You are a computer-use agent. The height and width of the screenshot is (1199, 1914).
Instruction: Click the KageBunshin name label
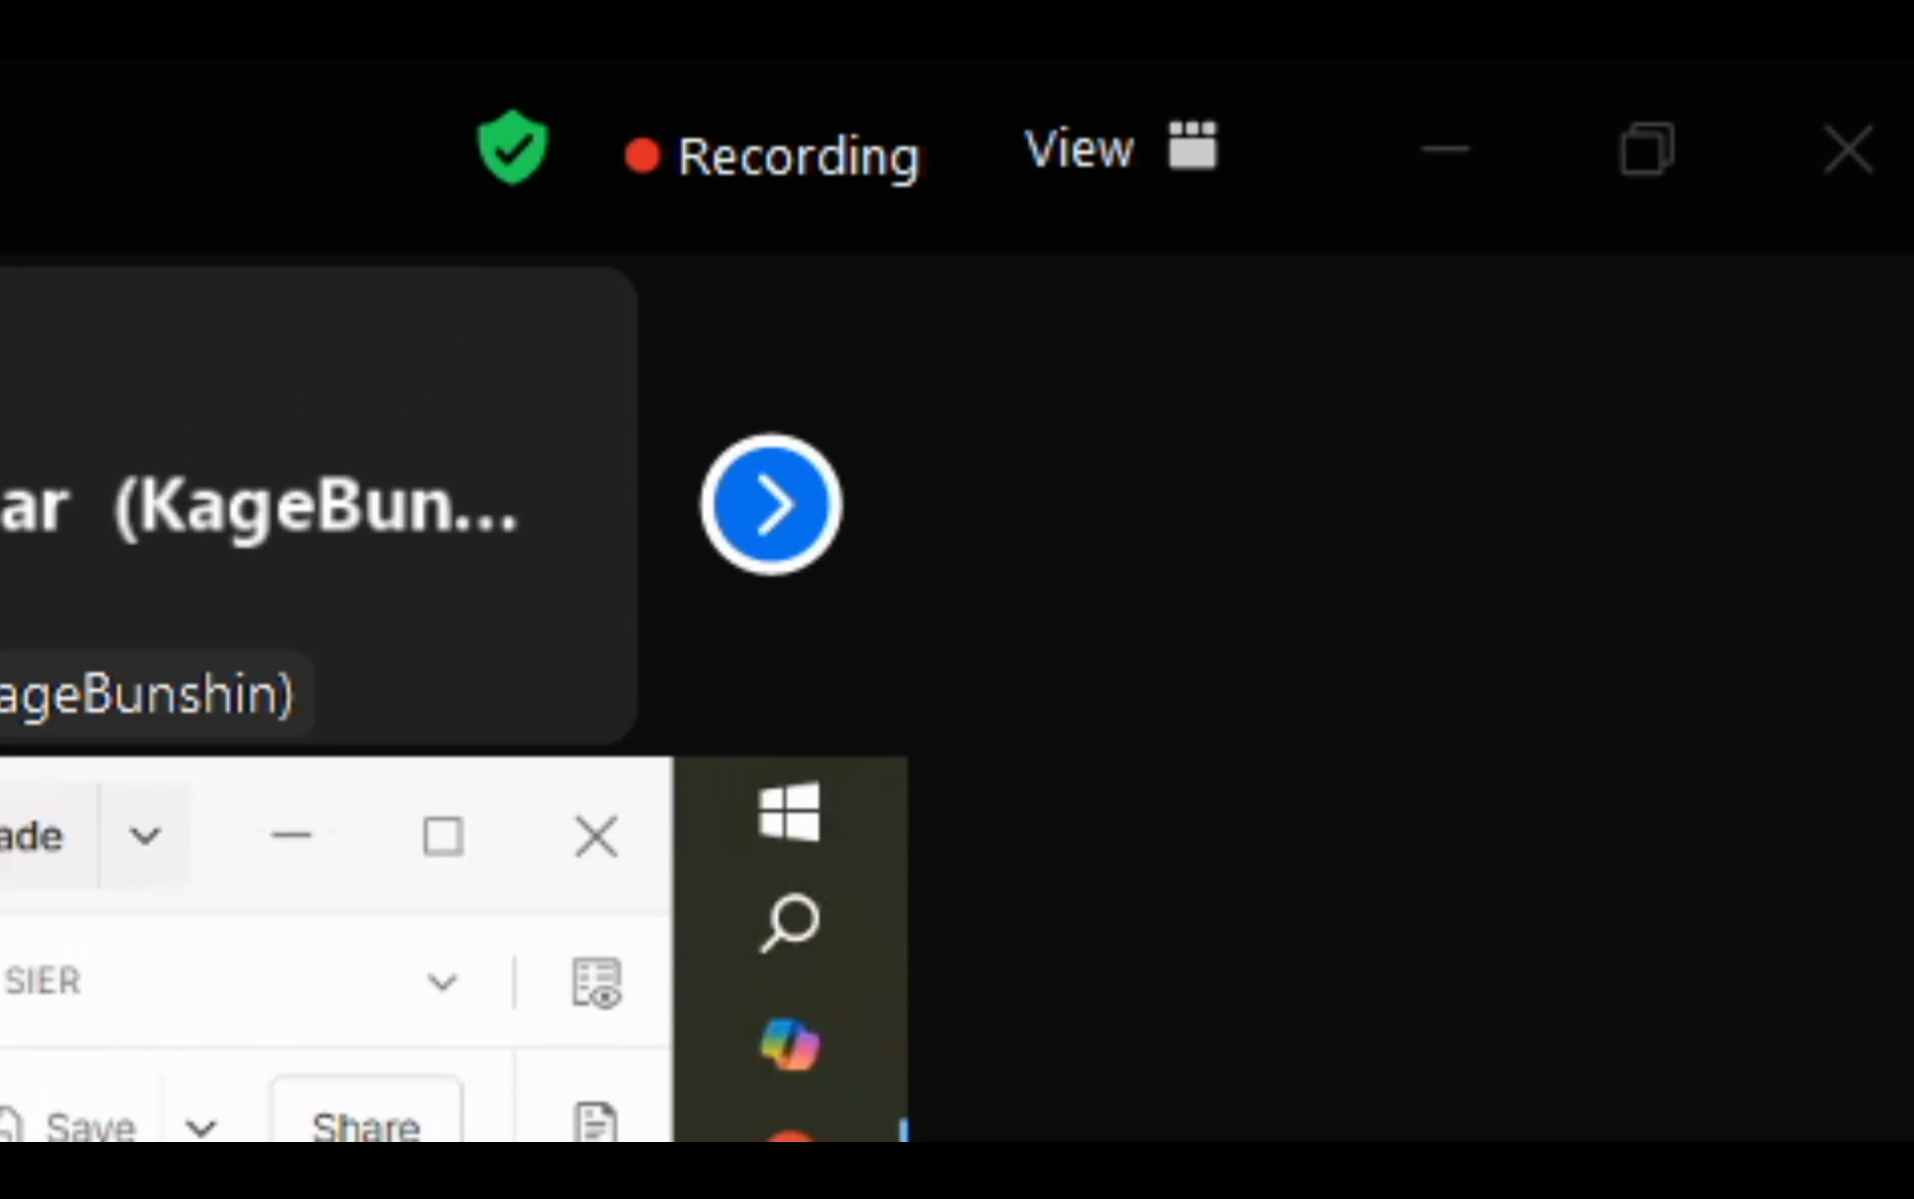click(148, 693)
